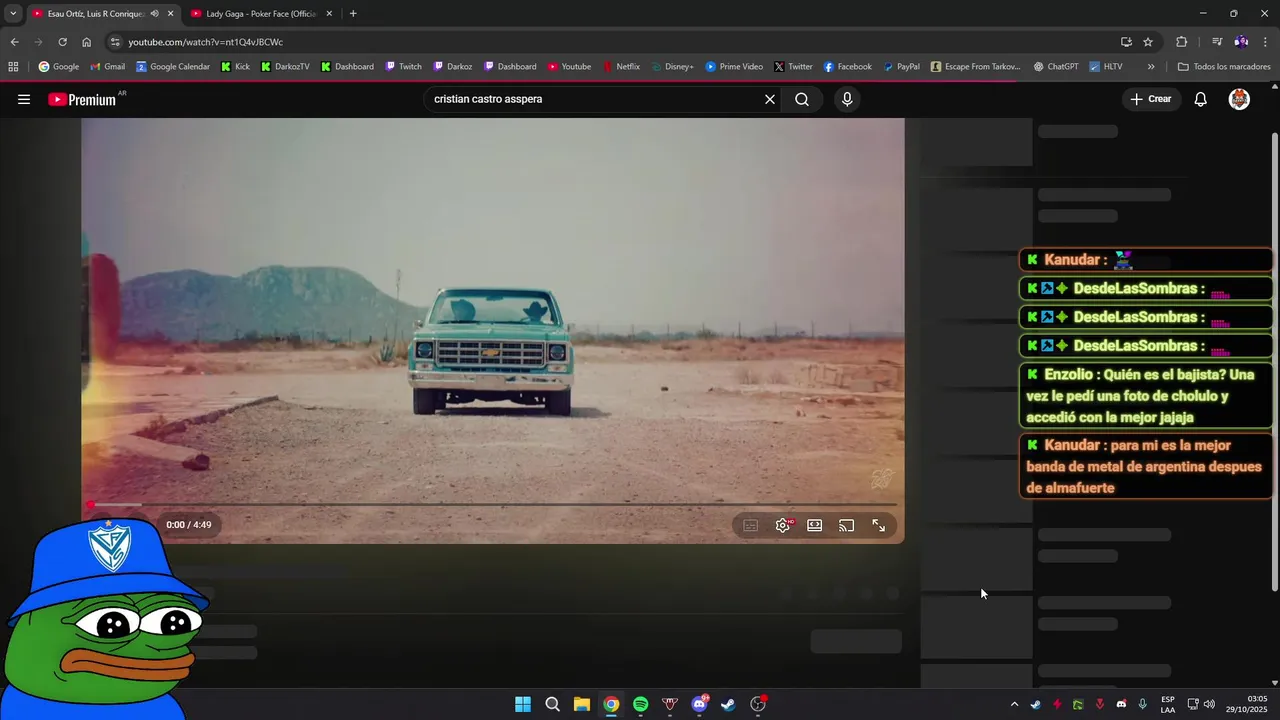Image resolution: width=1280 pixels, height=720 pixels.
Task: Open the Chrome apps grid shortcut
Action: 13,67
